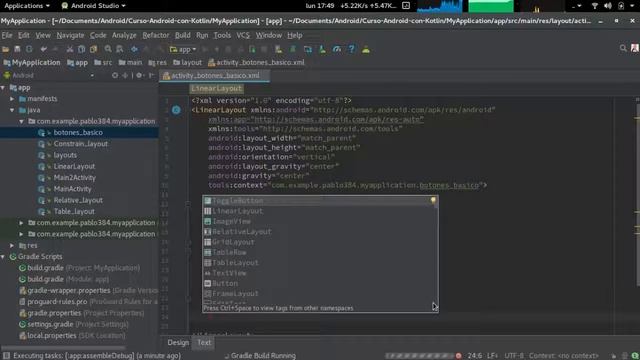This screenshot has width=640, height=360.
Task: Select Table_layout in project tree
Action: (74, 211)
